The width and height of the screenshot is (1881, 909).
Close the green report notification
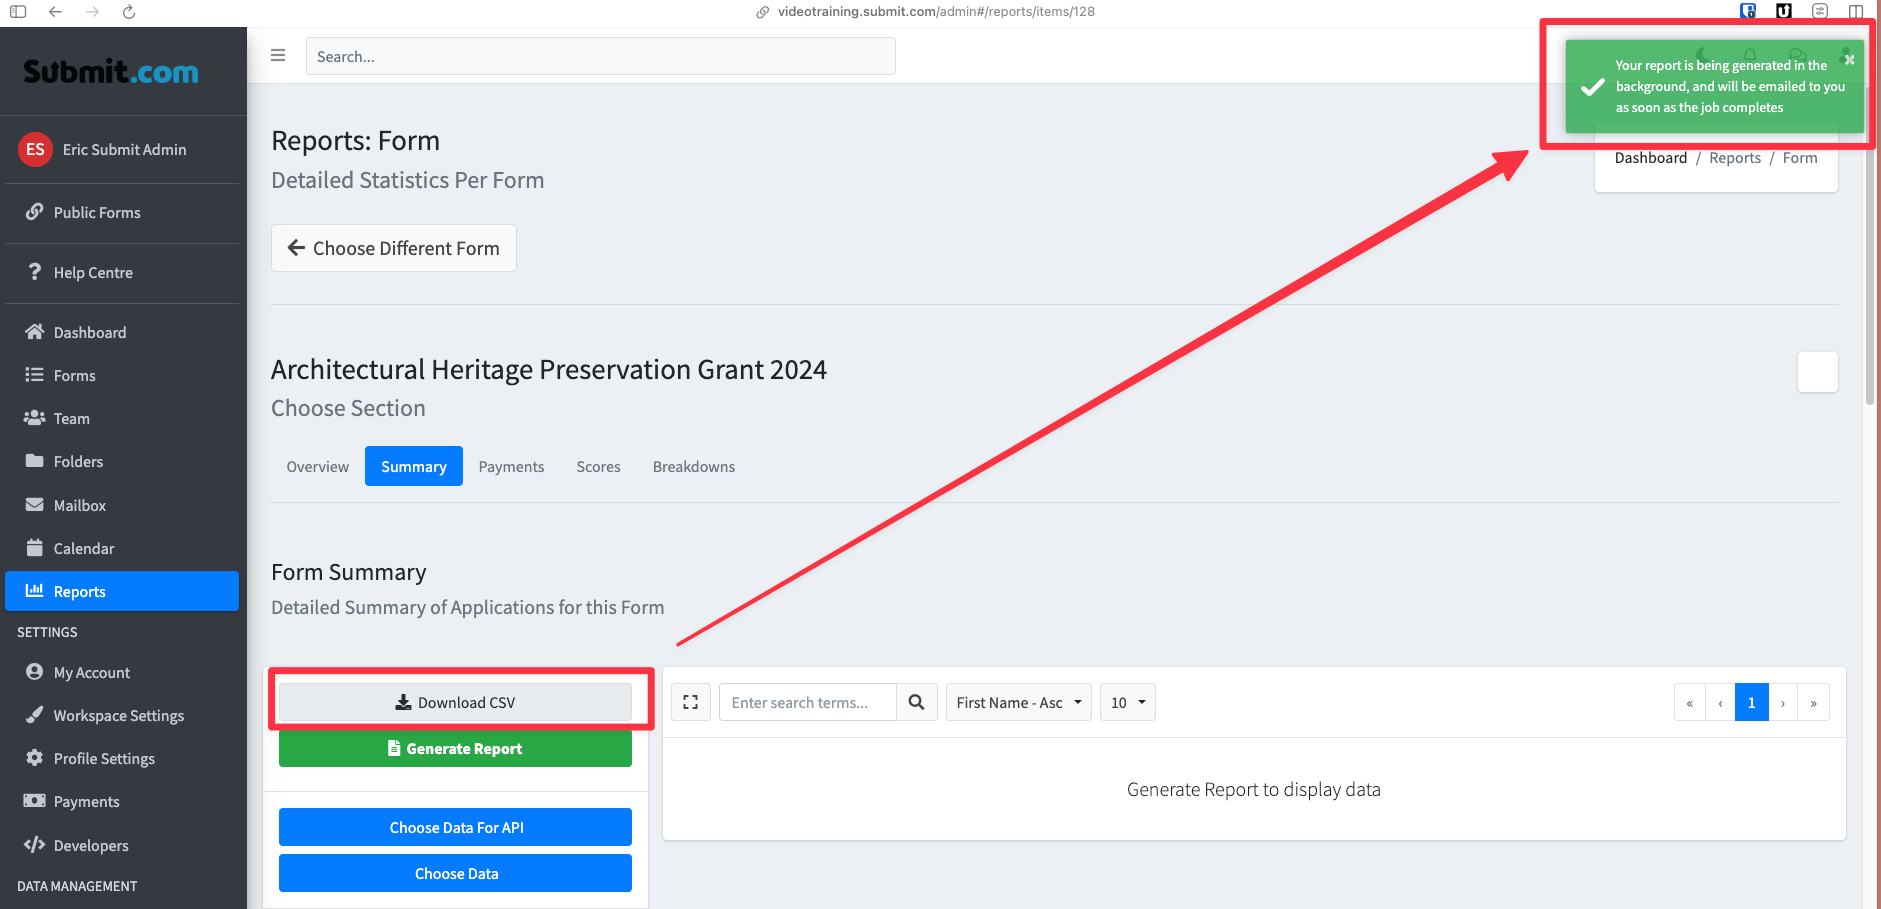pos(1849,60)
